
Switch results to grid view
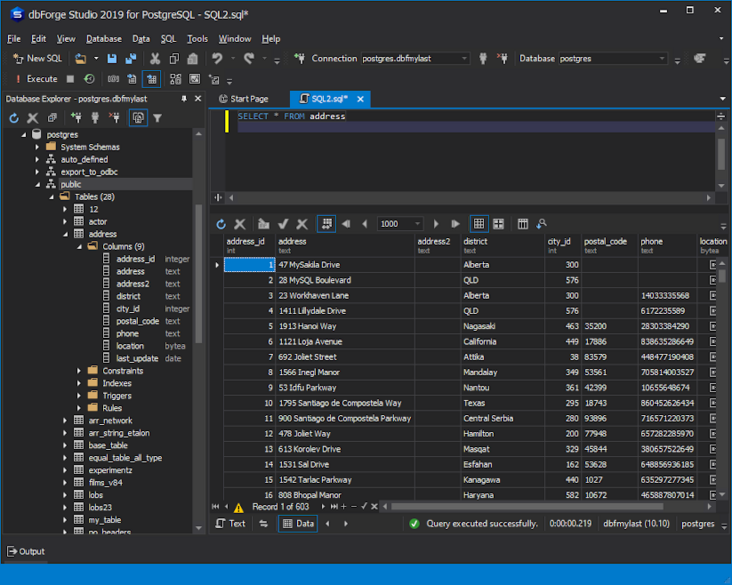click(x=479, y=224)
